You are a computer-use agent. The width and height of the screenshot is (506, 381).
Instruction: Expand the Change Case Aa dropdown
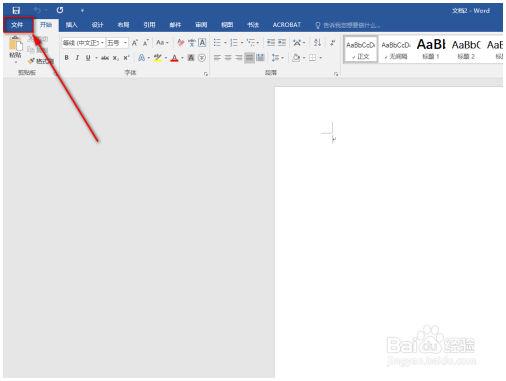click(162, 43)
